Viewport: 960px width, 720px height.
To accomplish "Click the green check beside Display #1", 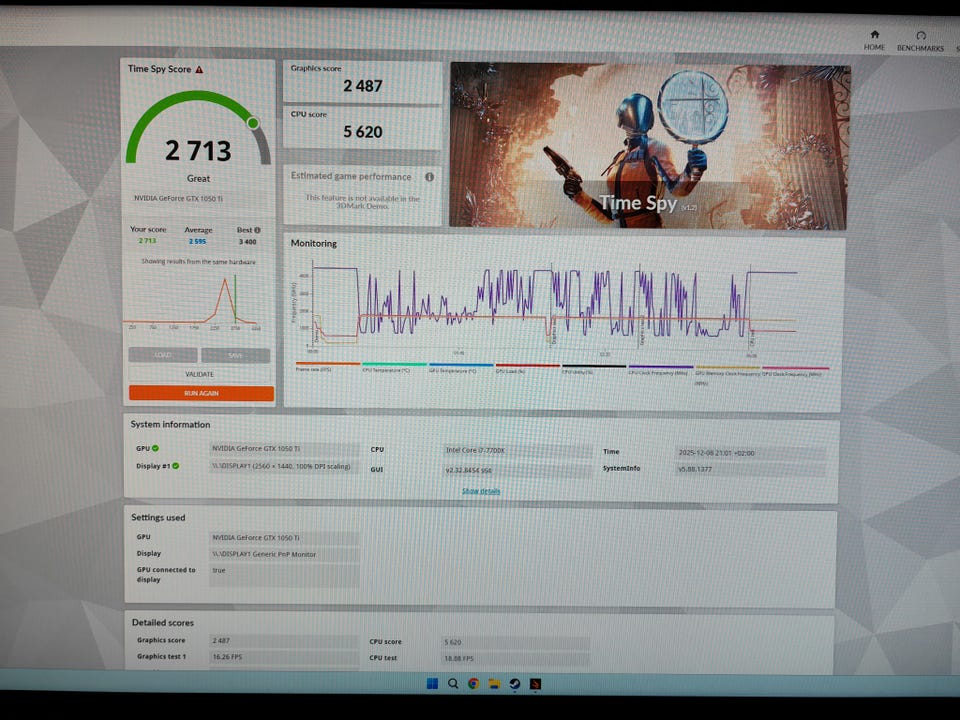I will (x=176, y=466).
